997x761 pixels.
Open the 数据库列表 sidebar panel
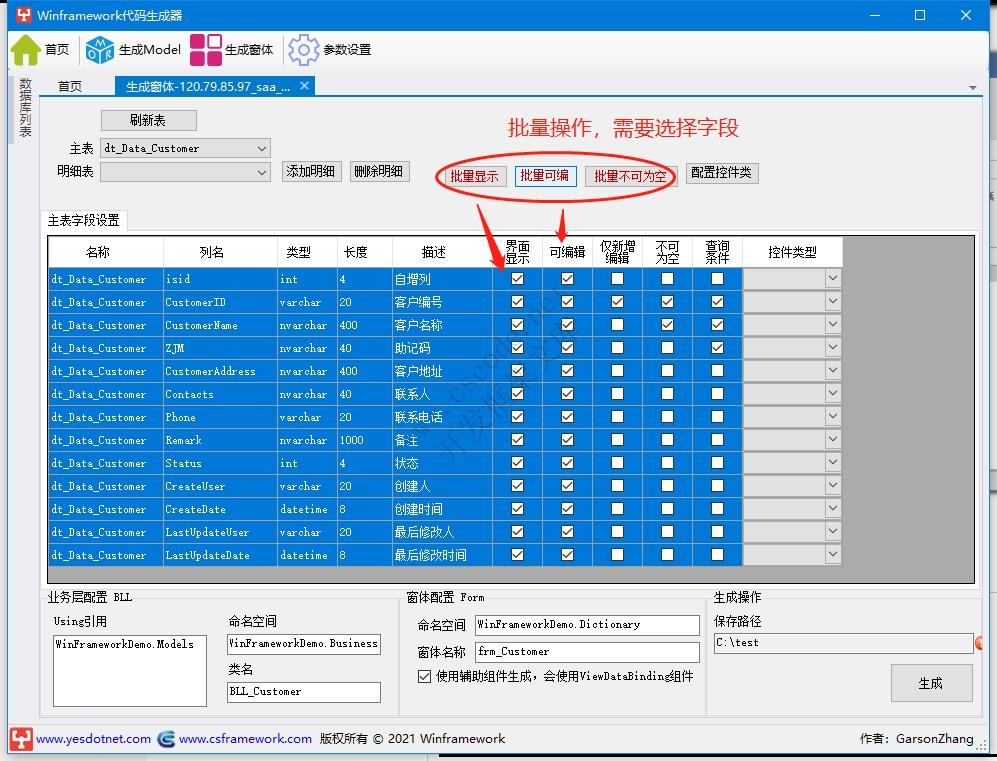point(24,110)
